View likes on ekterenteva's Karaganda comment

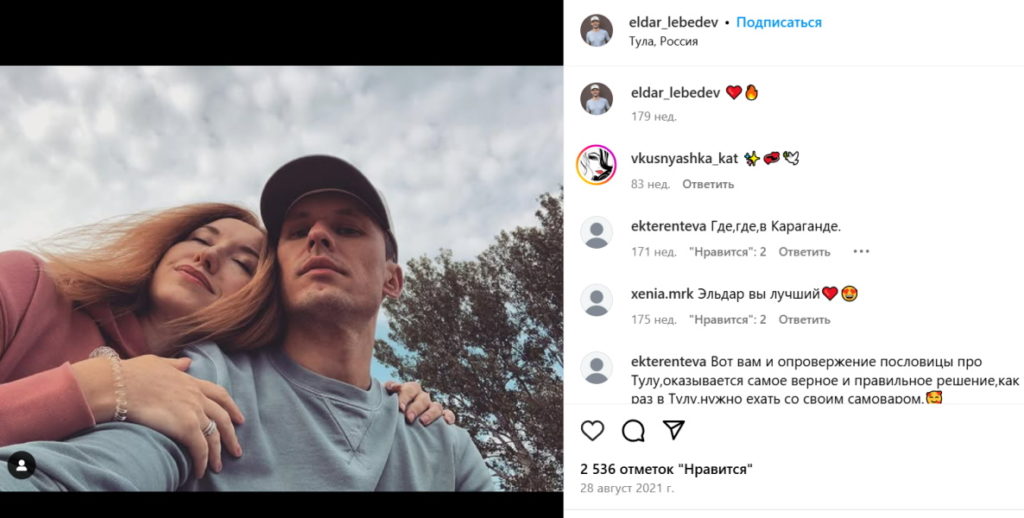[x=727, y=252]
